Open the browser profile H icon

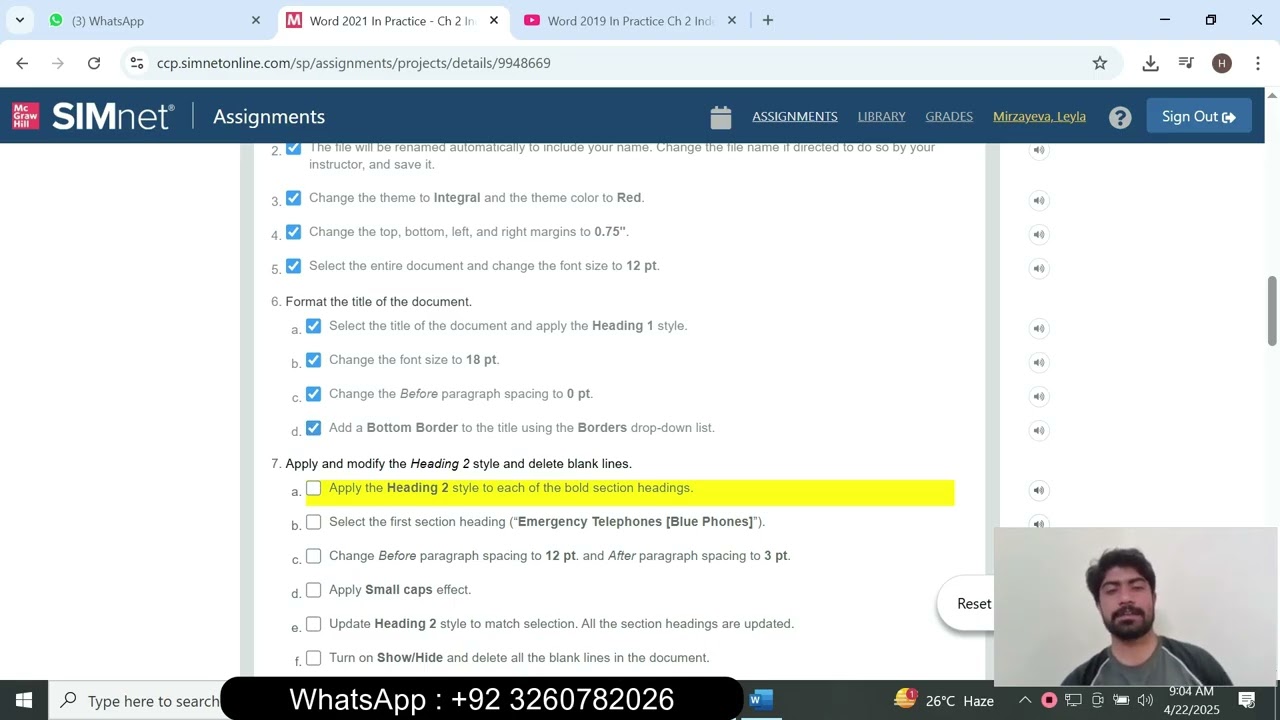coord(1222,63)
